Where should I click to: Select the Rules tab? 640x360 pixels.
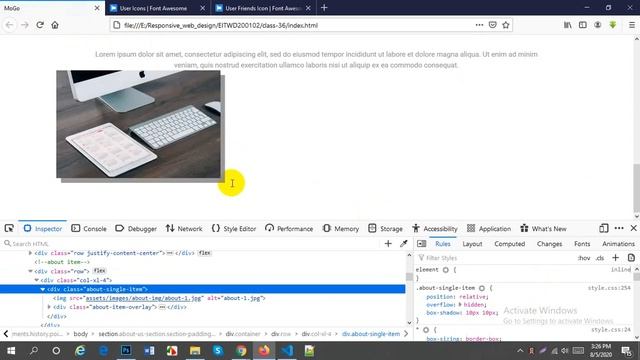pyautogui.click(x=442, y=244)
